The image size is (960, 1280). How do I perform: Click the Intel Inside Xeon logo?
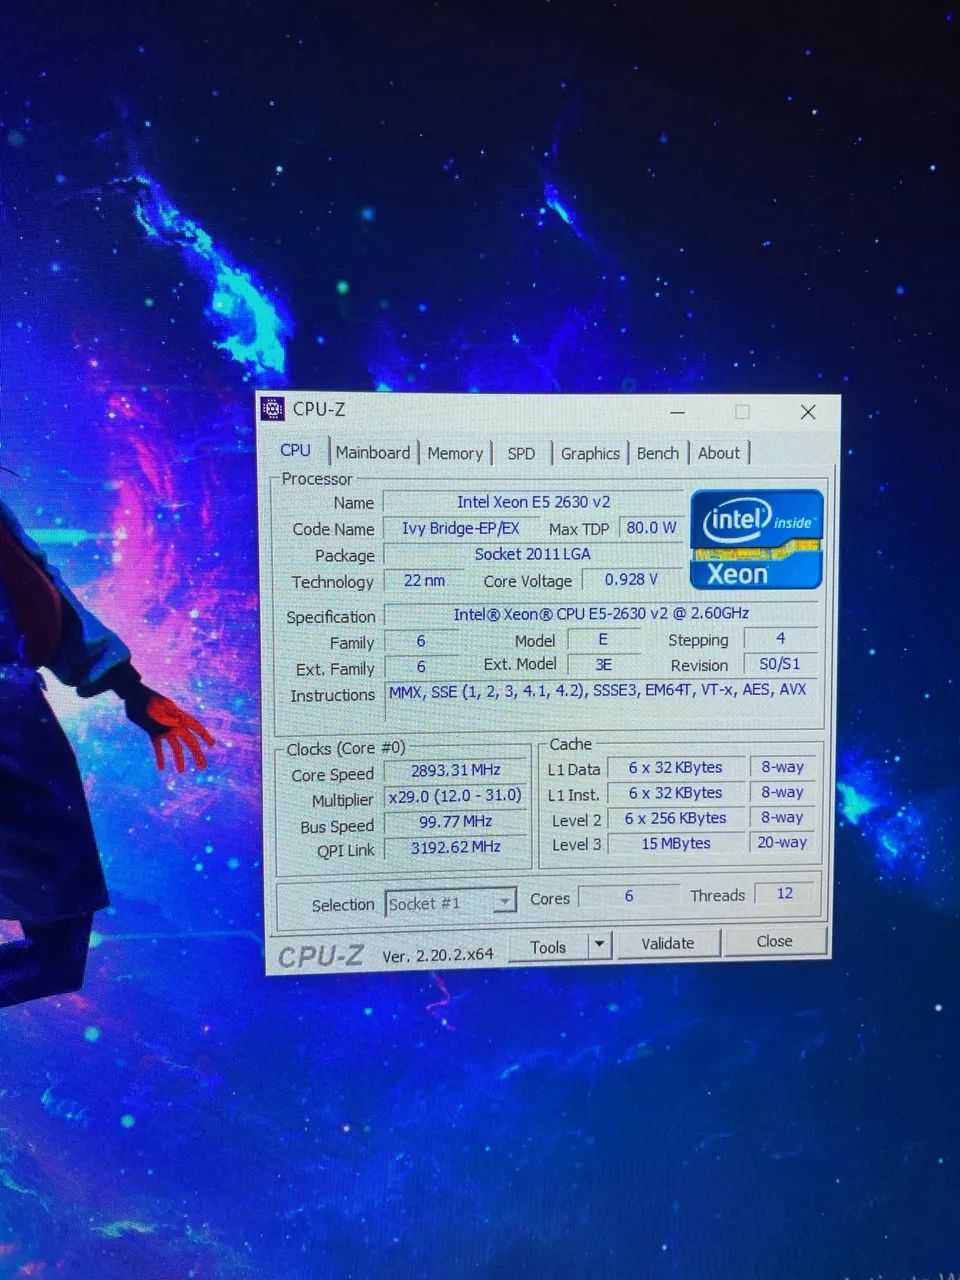pos(756,538)
